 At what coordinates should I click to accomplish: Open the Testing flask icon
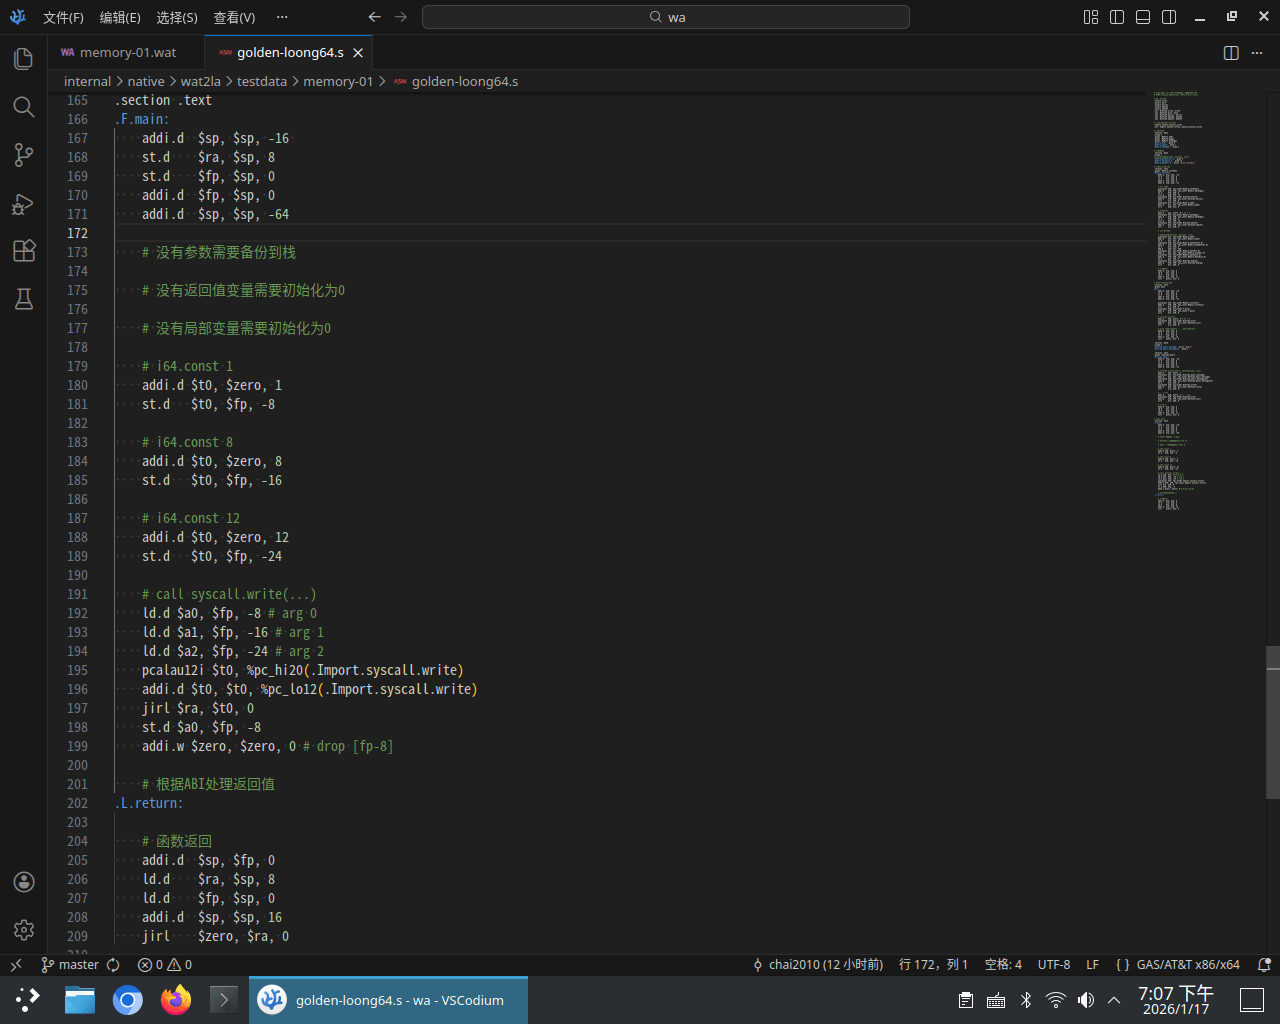pyautogui.click(x=24, y=299)
